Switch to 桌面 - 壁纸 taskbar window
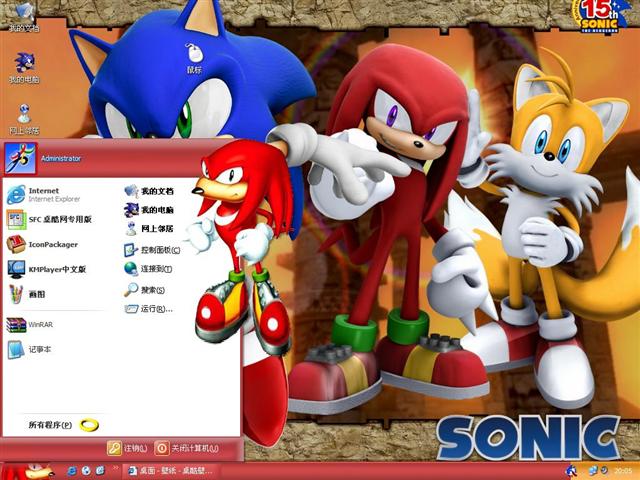 click(170, 471)
